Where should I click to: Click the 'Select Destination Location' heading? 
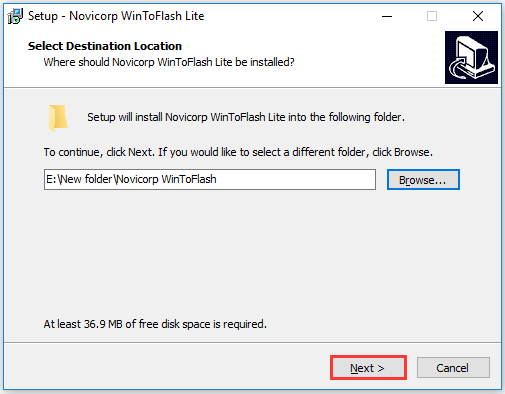[x=105, y=46]
